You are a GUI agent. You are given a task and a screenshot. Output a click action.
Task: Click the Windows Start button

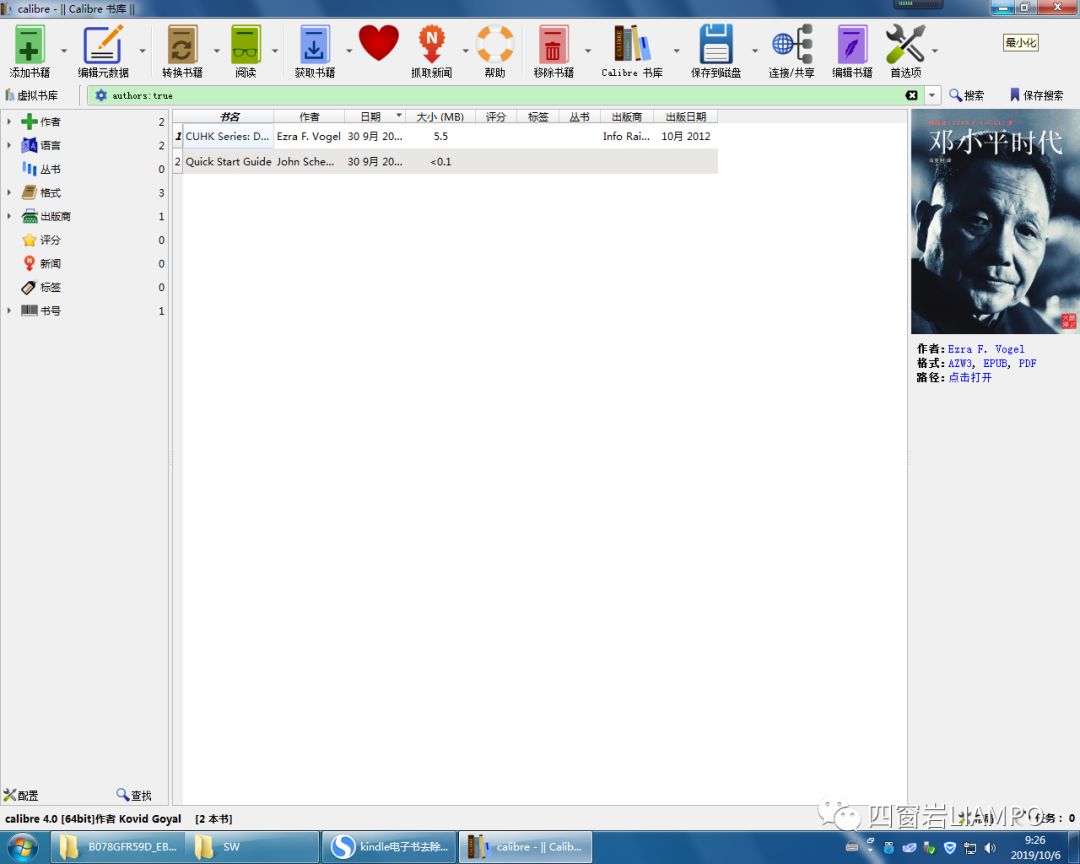pyautogui.click(x=23, y=847)
